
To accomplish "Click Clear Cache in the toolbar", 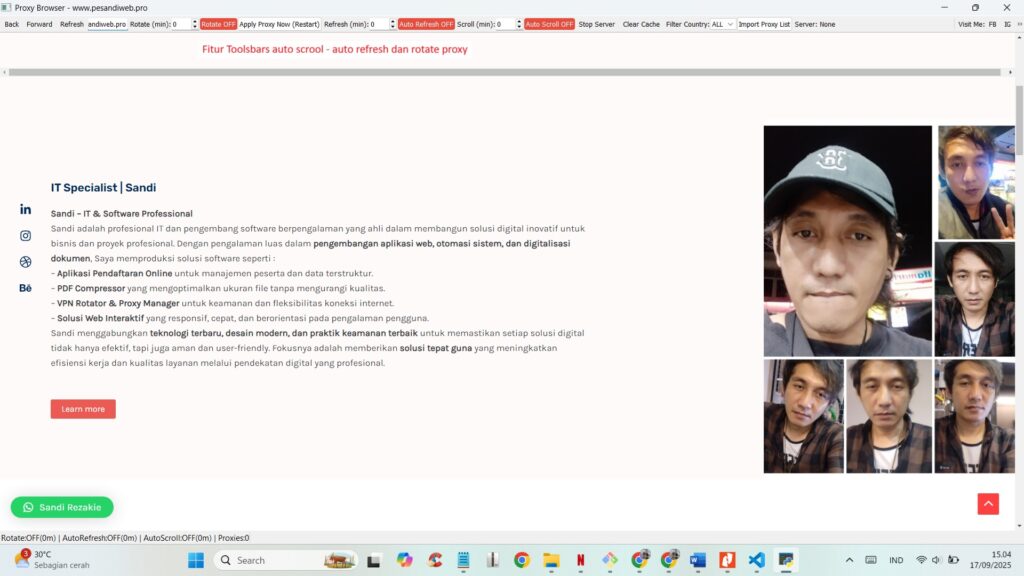I will coord(640,23).
